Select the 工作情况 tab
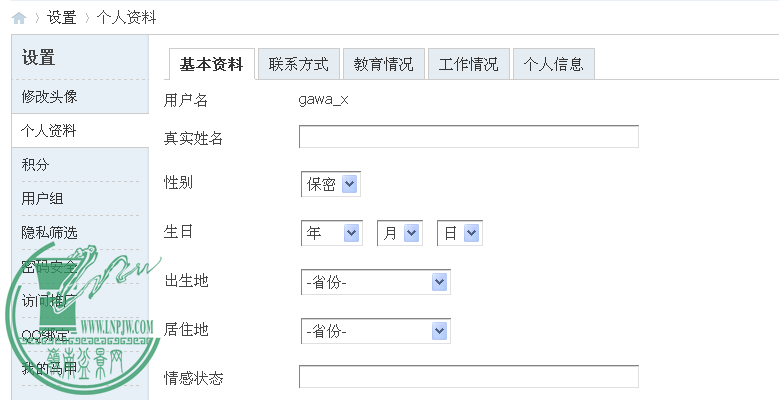This screenshot has width=779, height=400. click(468, 64)
